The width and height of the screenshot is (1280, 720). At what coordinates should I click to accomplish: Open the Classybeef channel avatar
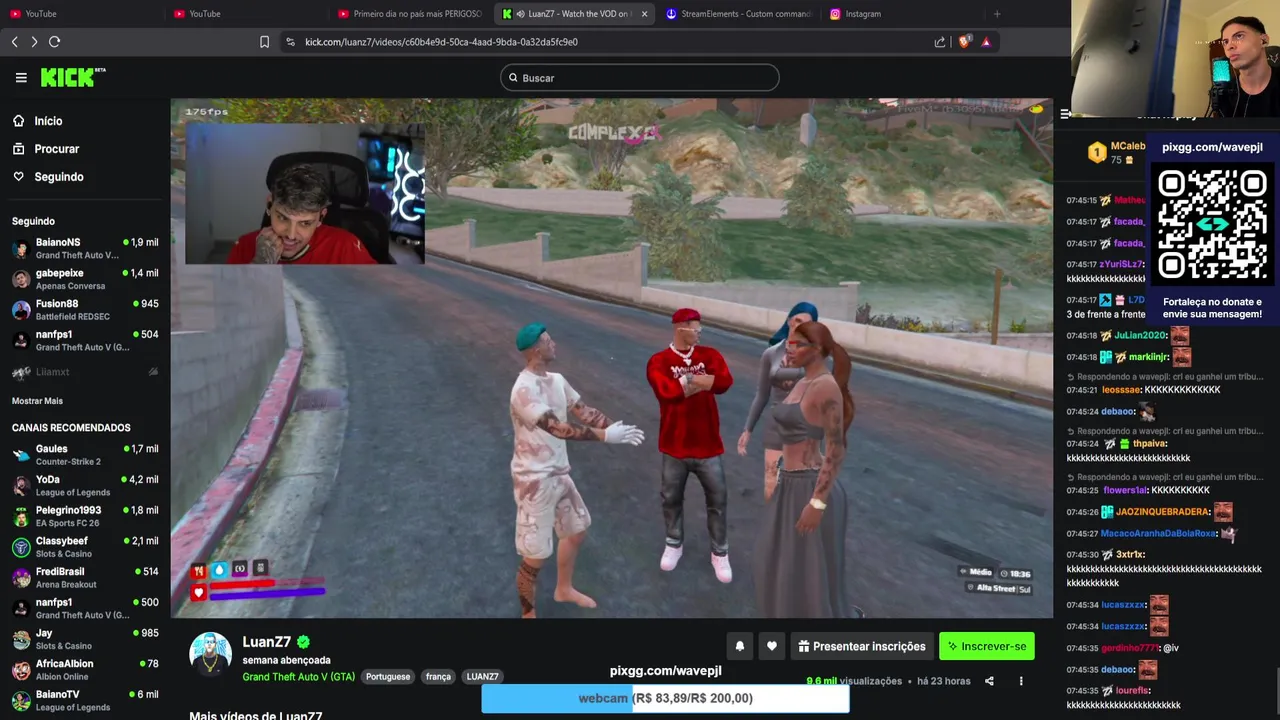[x=21, y=547]
